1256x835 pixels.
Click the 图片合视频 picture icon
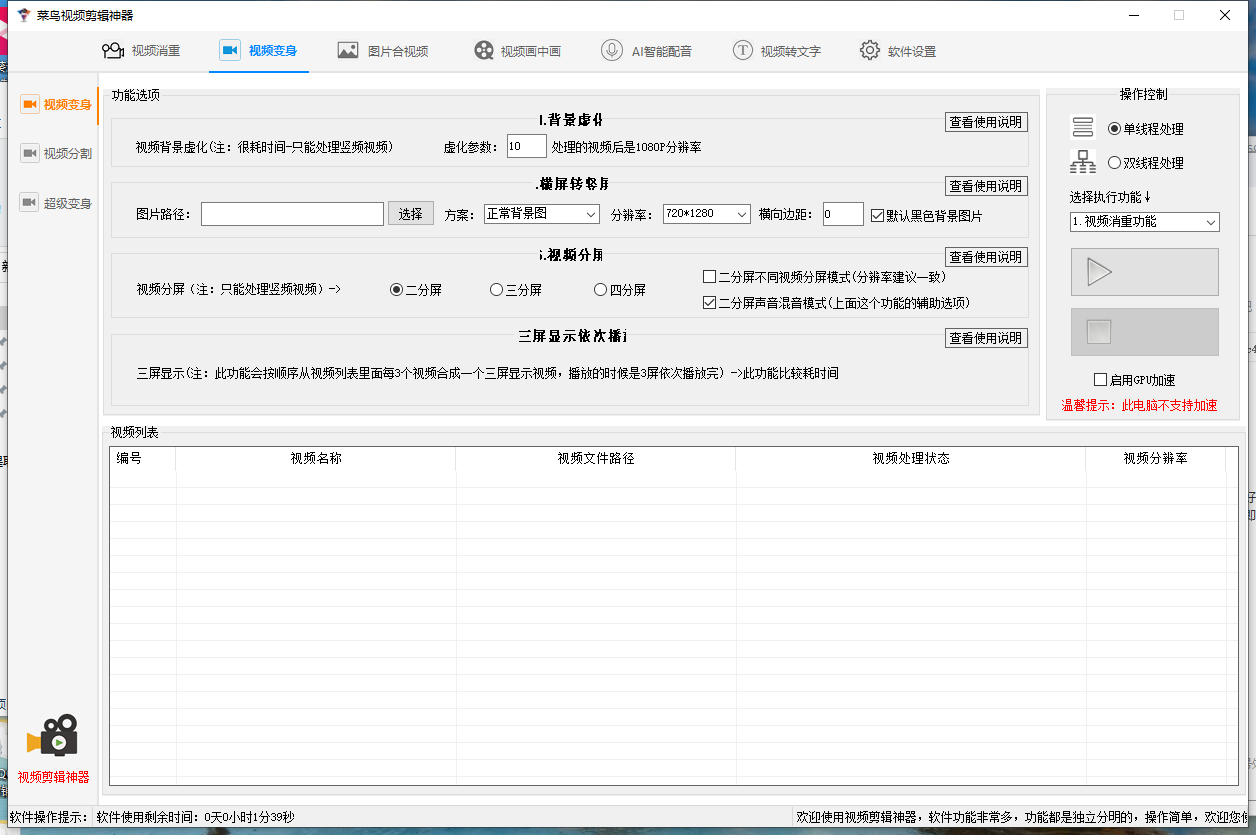(348, 51)
